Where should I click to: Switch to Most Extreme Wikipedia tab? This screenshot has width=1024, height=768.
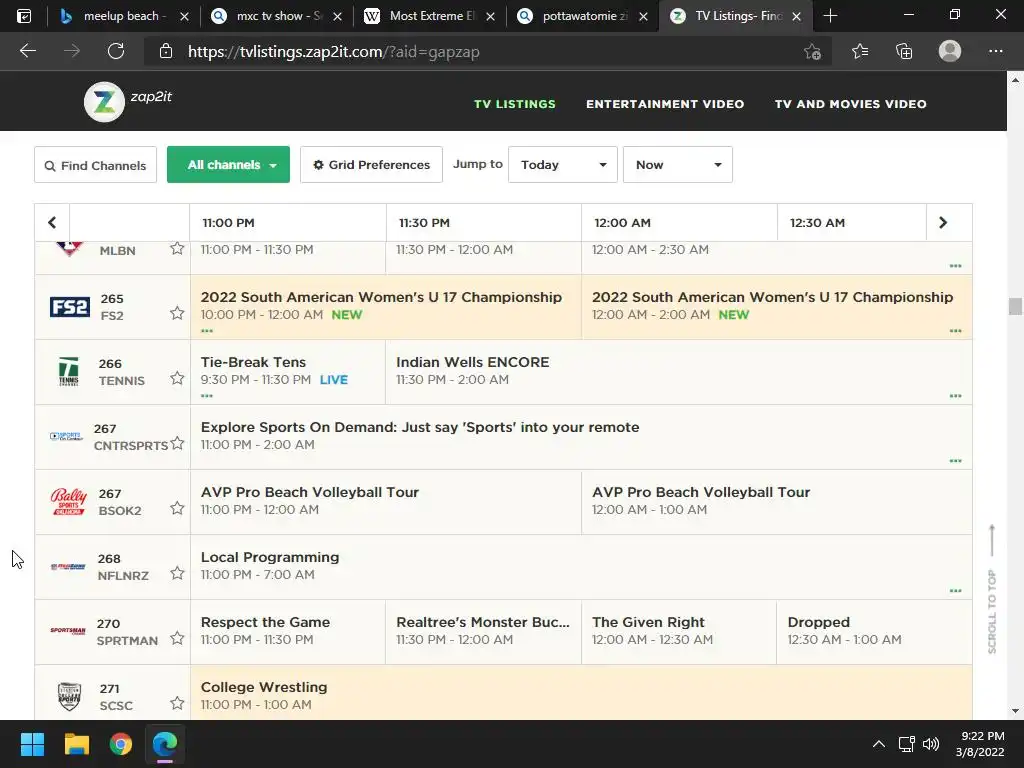pos(430,16)
